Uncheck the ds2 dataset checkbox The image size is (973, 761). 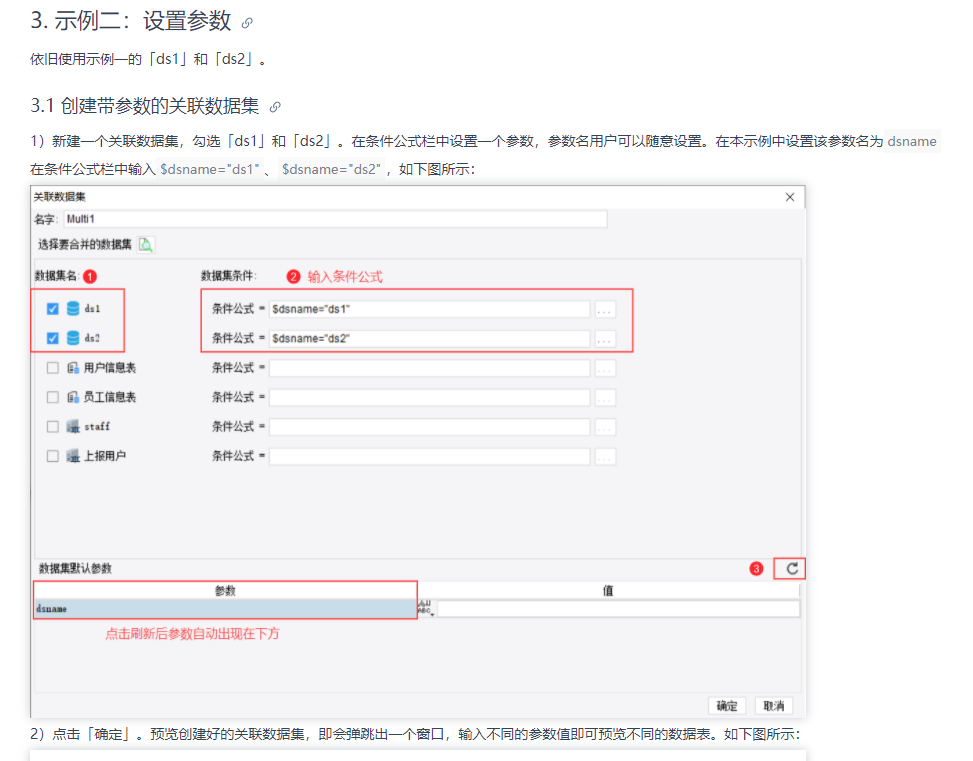coord(53,338)
